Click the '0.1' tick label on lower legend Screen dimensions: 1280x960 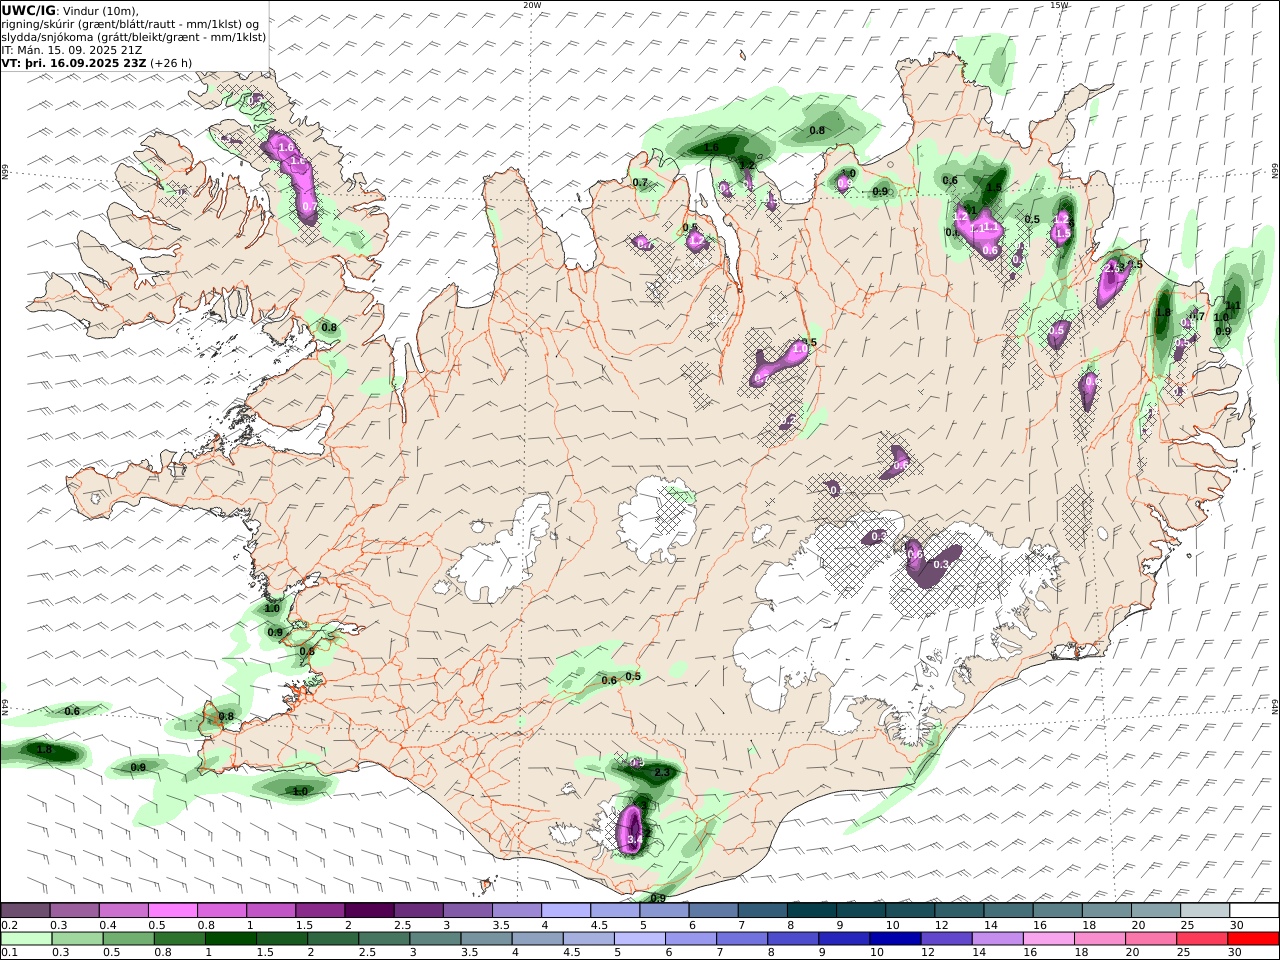[x=8, y=952]
